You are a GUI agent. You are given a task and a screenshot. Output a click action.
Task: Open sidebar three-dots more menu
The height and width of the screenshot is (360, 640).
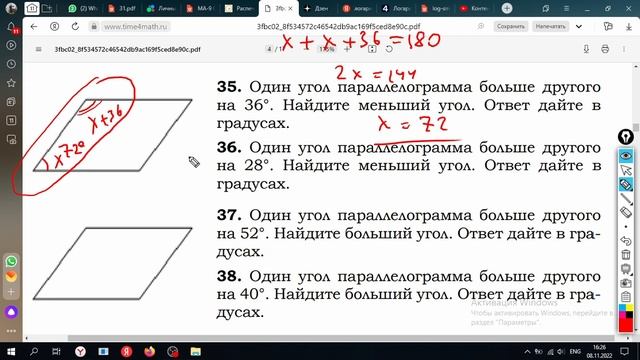coord(11,331)
